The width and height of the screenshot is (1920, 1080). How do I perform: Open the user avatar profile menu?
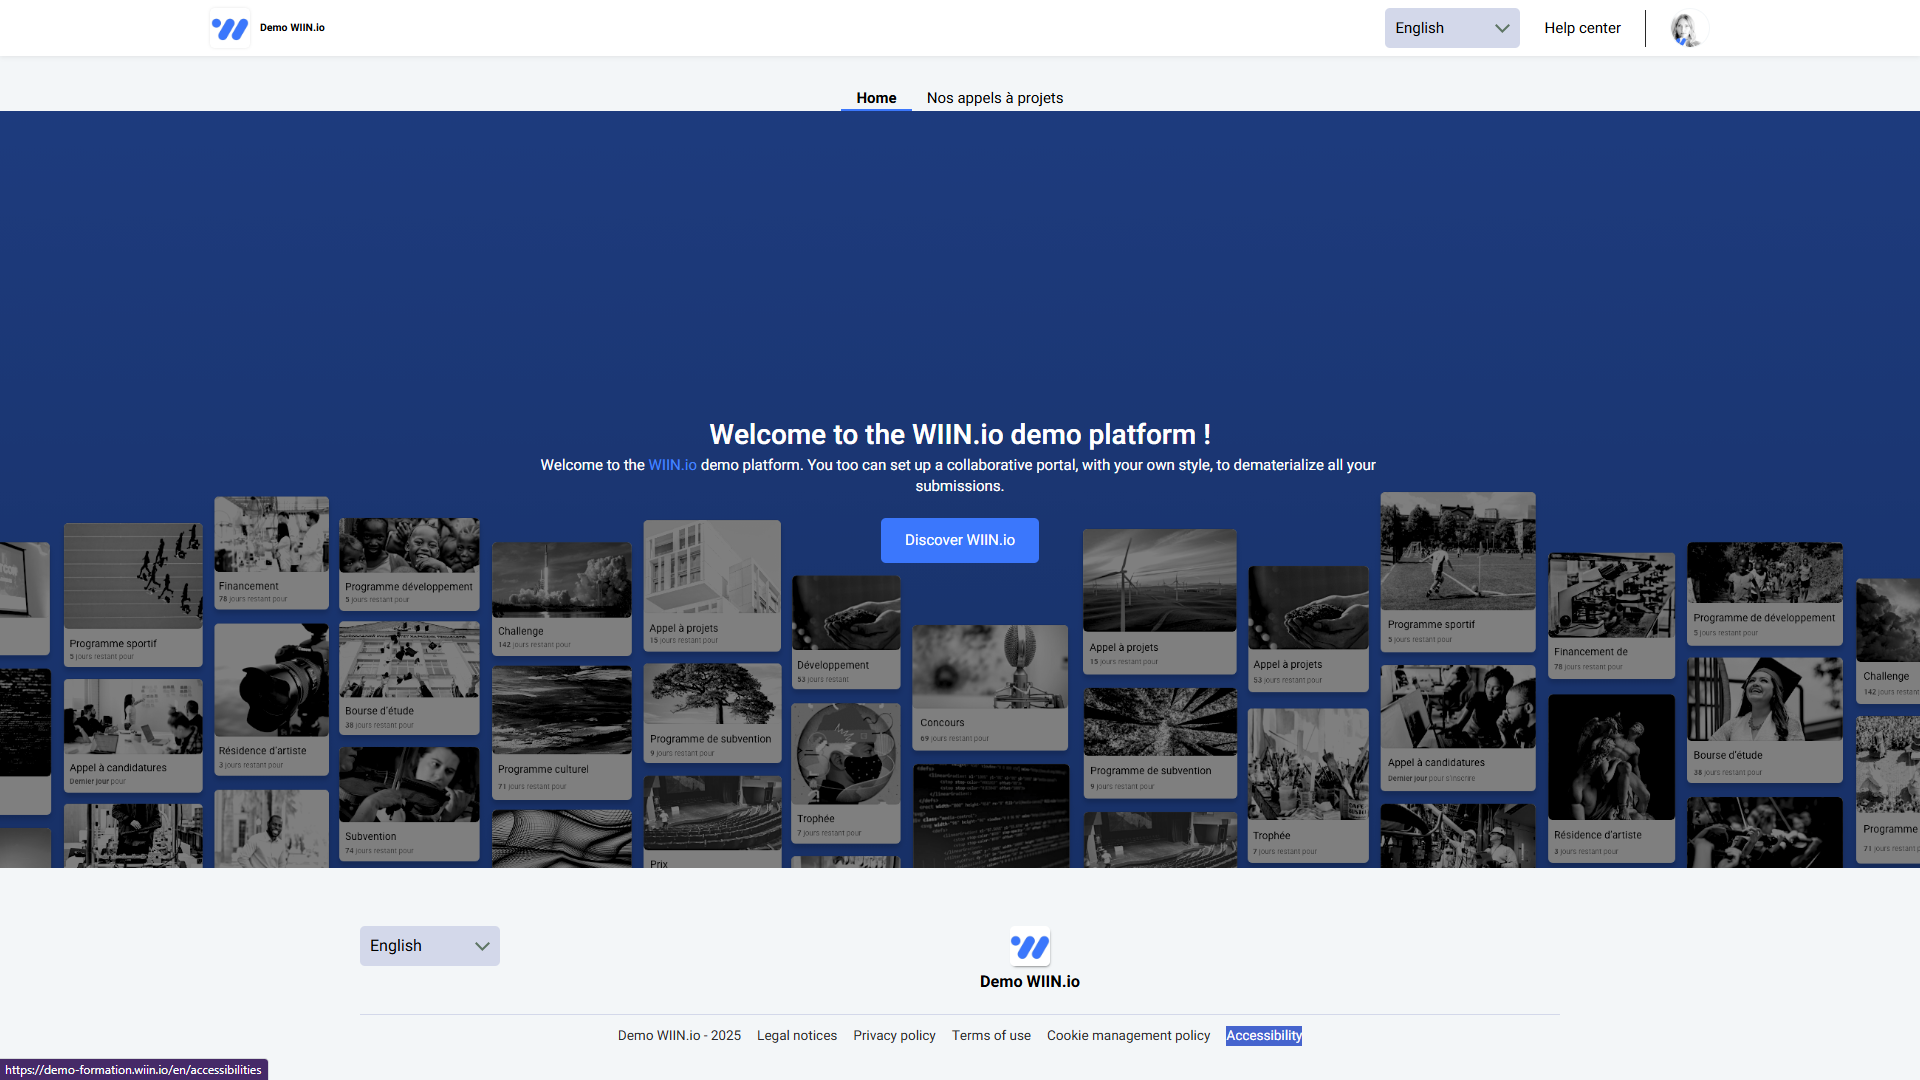pyautogui.click(x=1686, y=29)
